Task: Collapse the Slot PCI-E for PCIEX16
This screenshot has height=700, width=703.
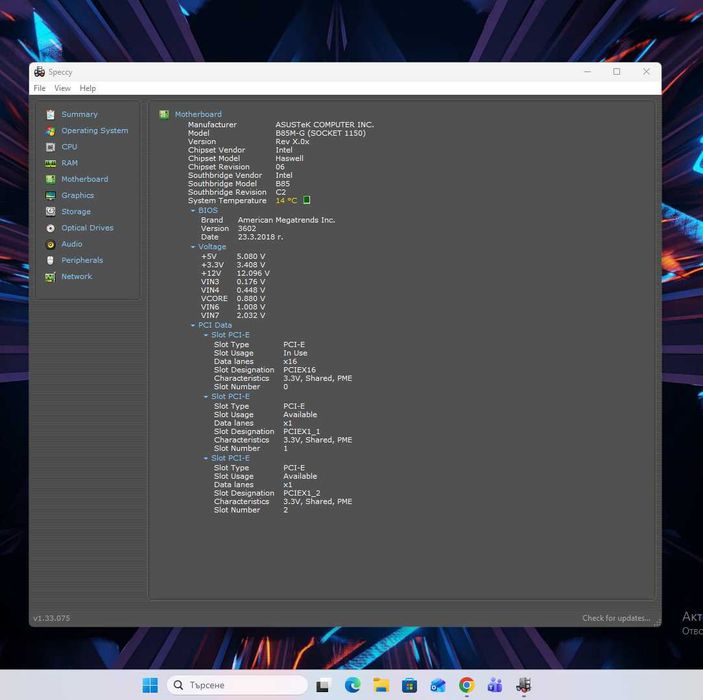Action: (x=206, y=335)
